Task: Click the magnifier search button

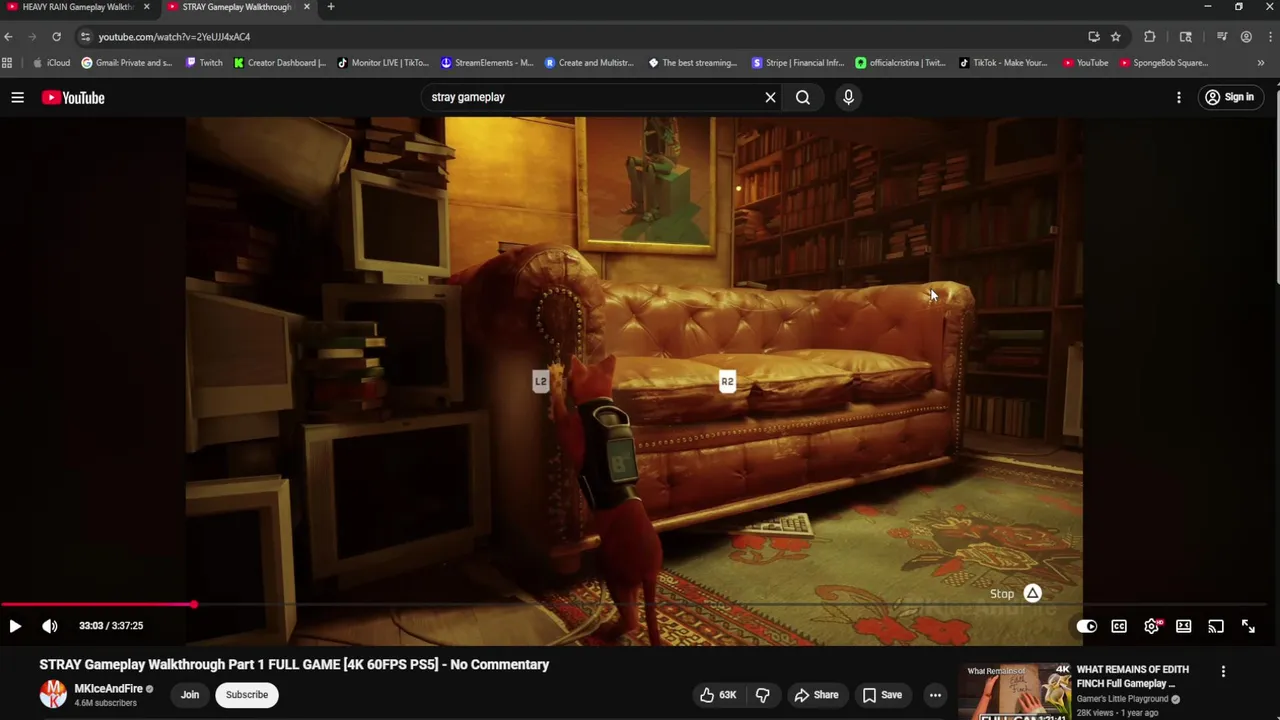Action: click(x=803, y=97)
